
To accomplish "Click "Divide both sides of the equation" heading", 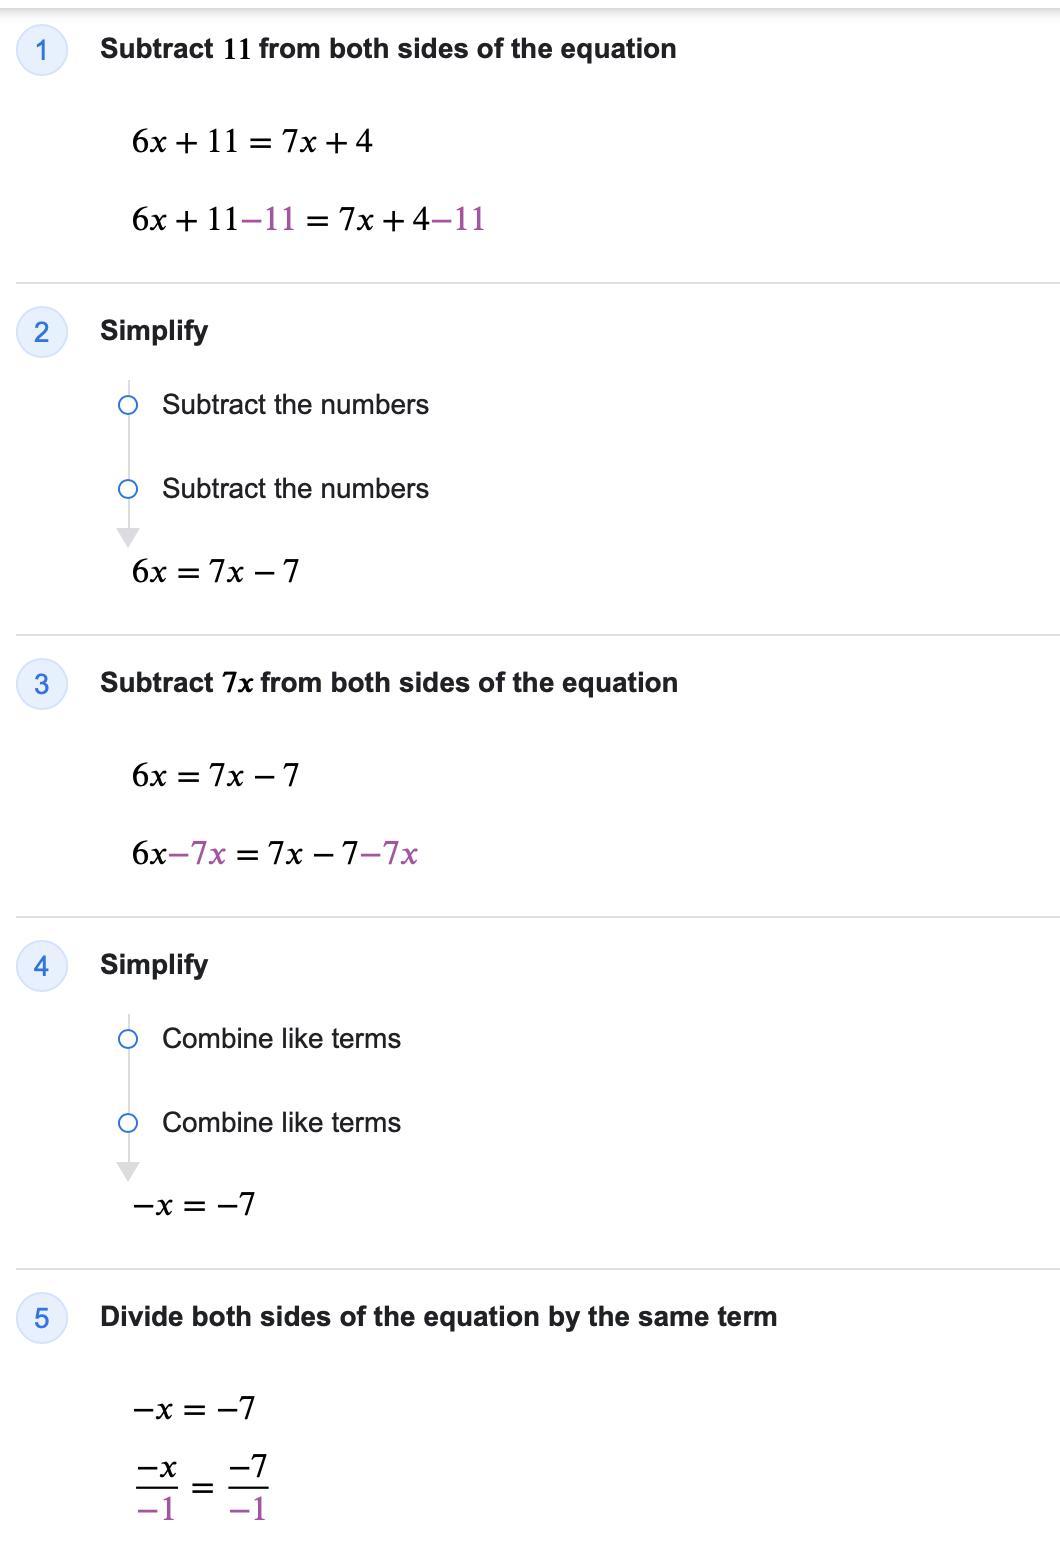I will pyautogui.click(x=438, y=1317).
